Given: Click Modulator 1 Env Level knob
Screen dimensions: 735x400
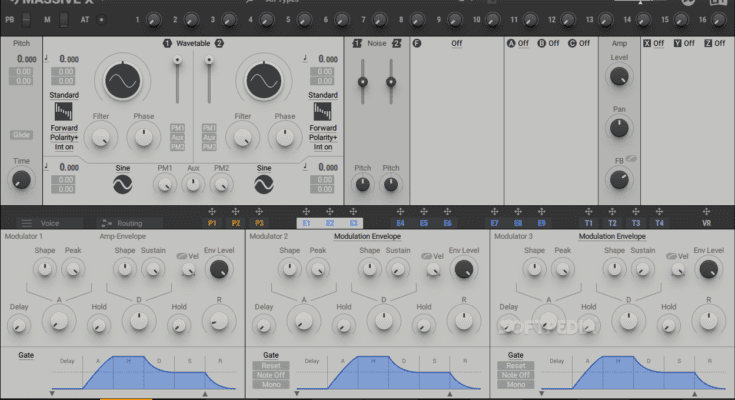Looking at the screenshot, I should tap(218, 268).
